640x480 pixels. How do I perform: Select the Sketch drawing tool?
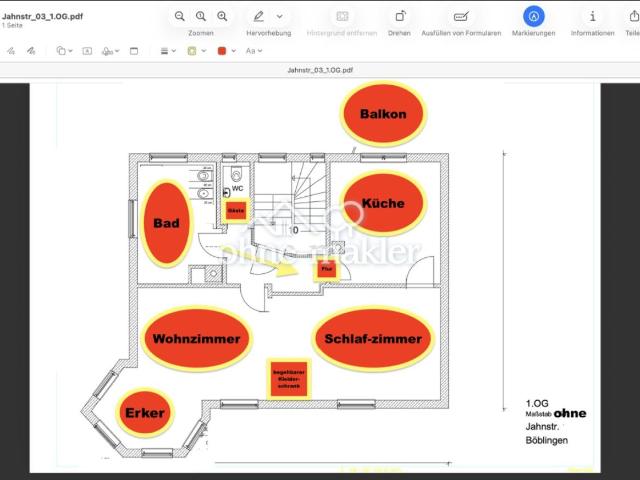pyautogui.click(x=11, y=51)
